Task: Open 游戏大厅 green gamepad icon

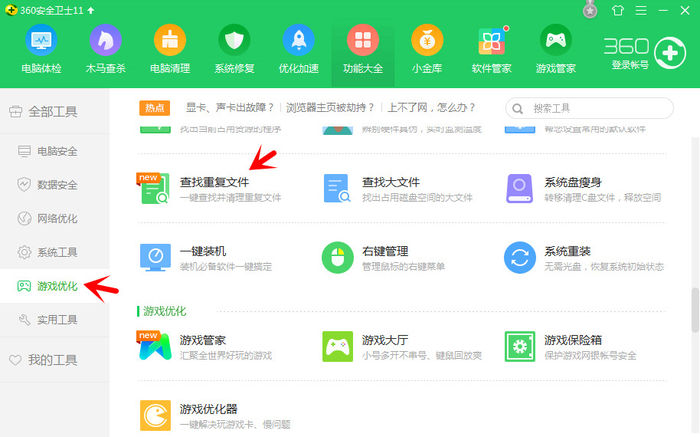Action: pos(338,346)
